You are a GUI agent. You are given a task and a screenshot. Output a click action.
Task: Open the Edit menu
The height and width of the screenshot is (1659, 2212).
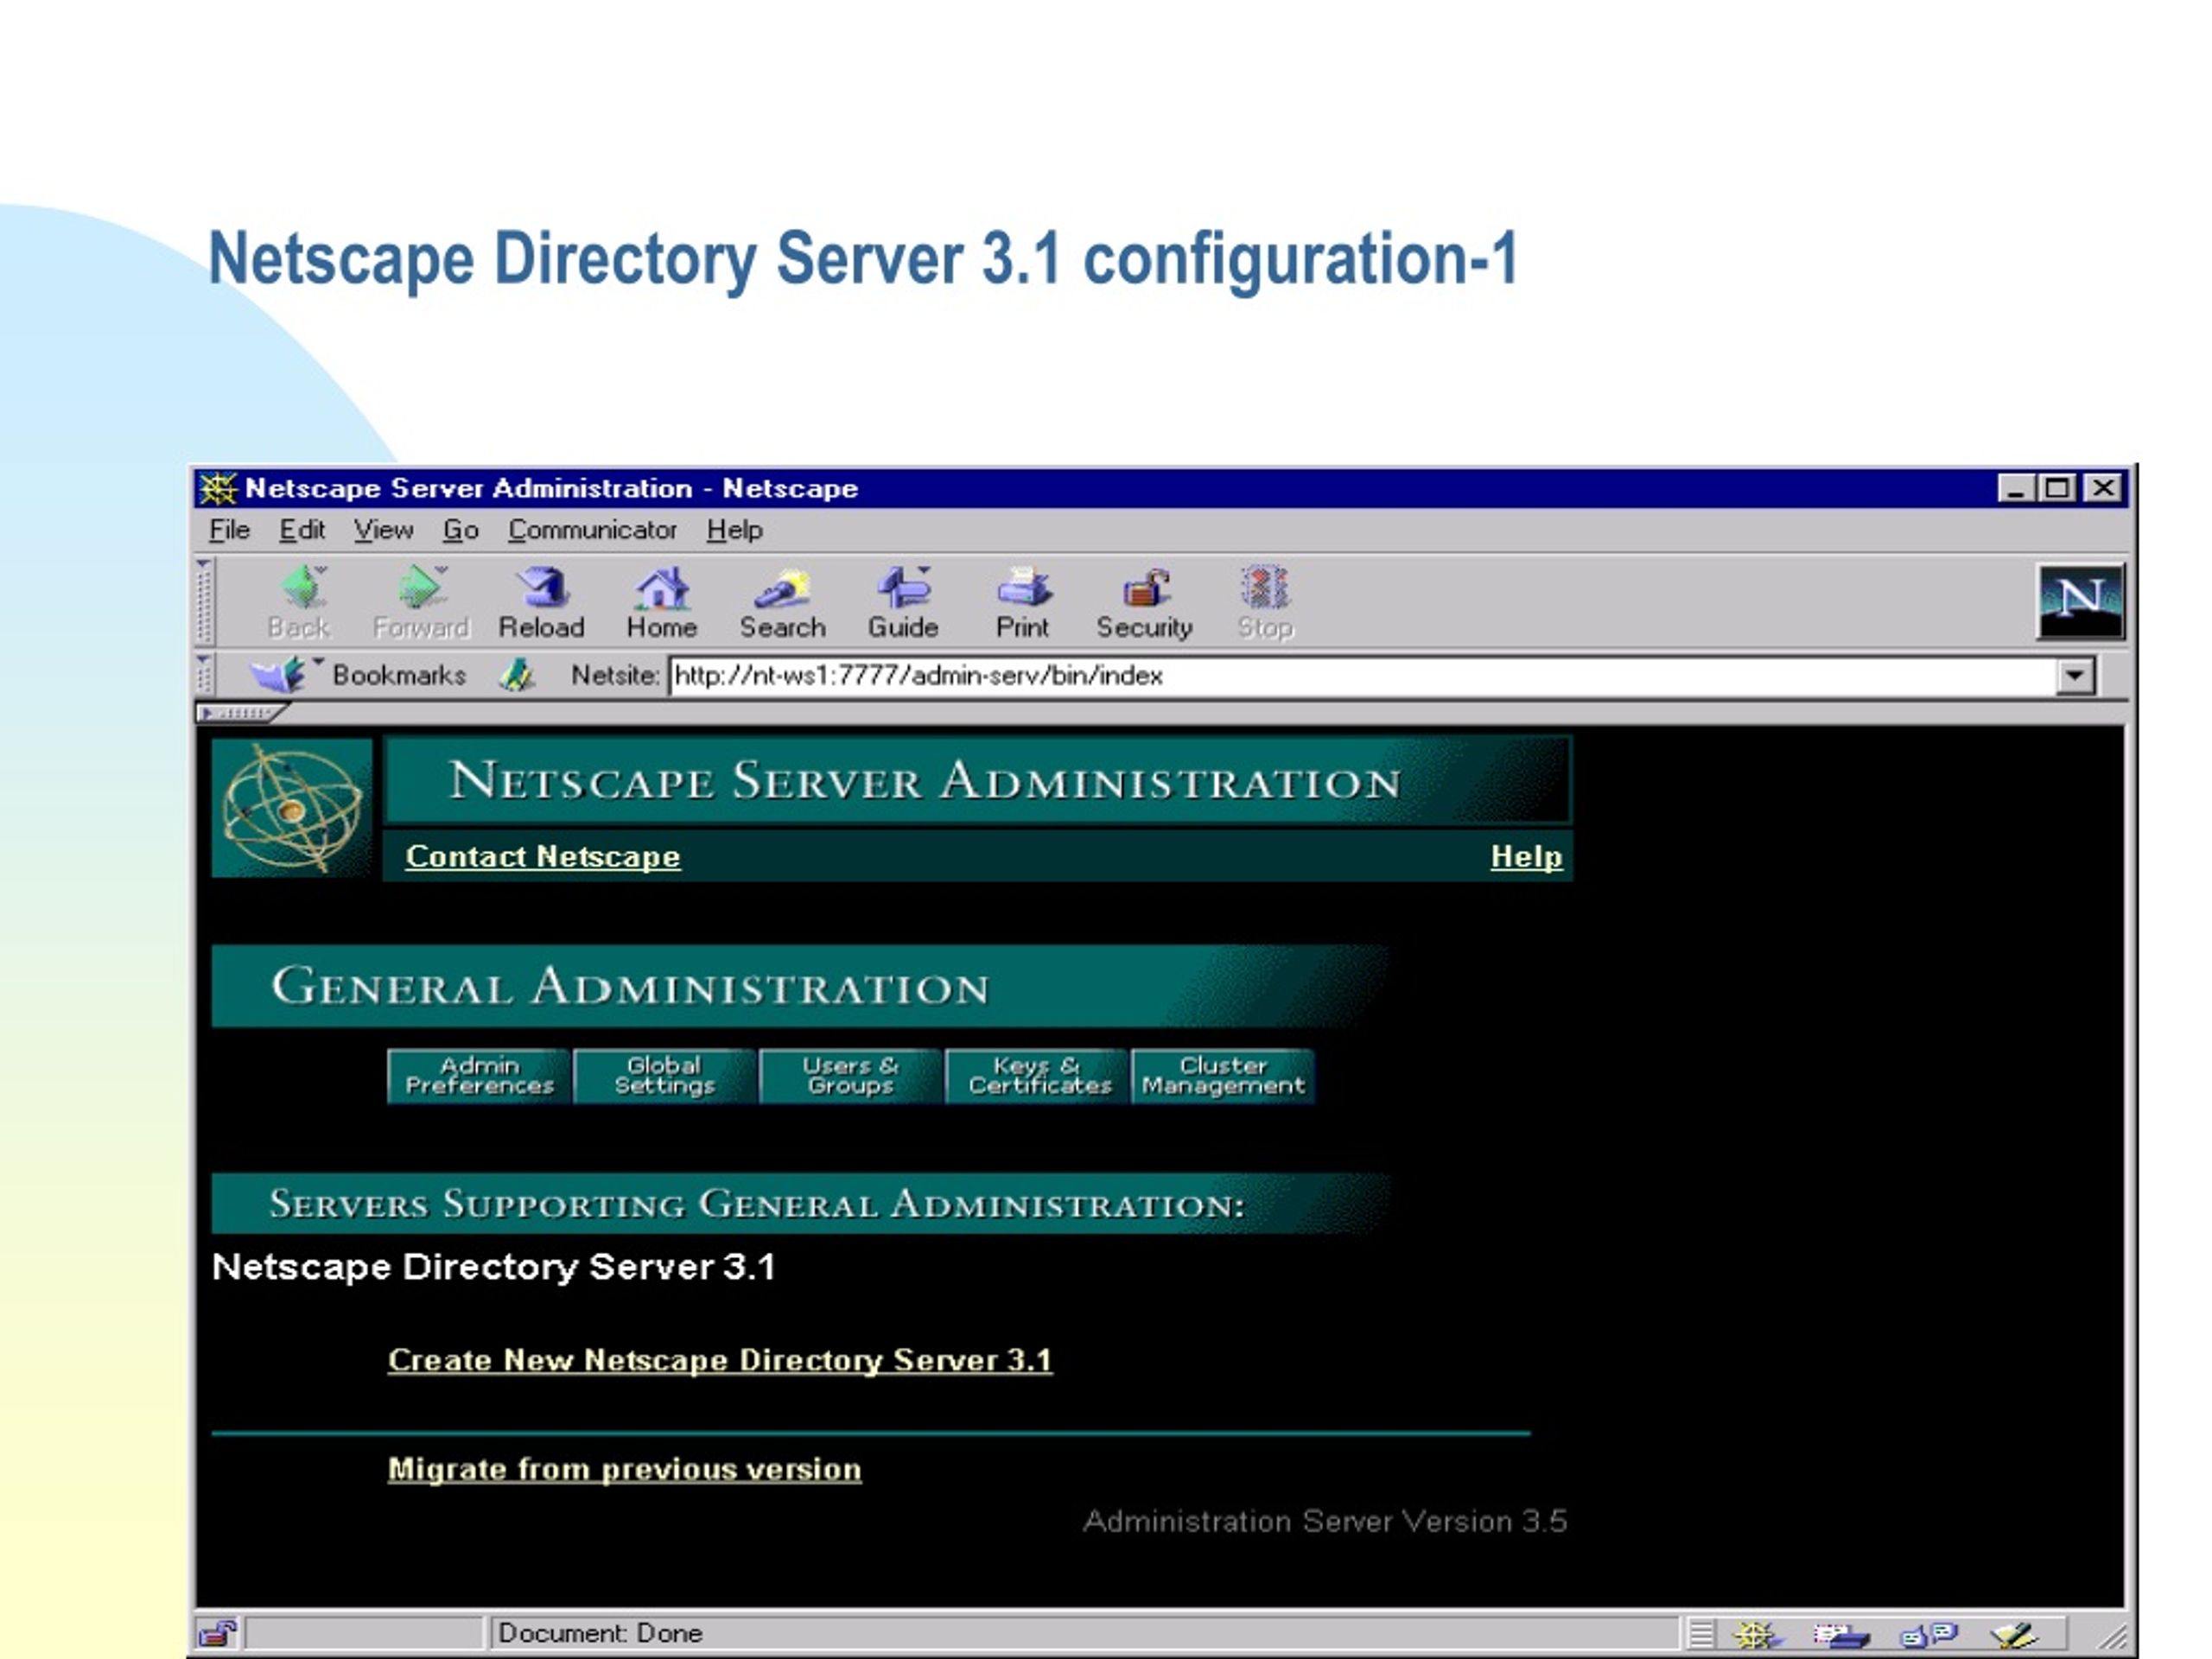coord(302,530)
